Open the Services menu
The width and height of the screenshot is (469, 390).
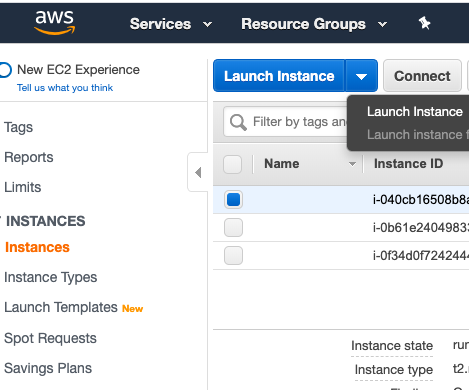[x=160, y=24]
